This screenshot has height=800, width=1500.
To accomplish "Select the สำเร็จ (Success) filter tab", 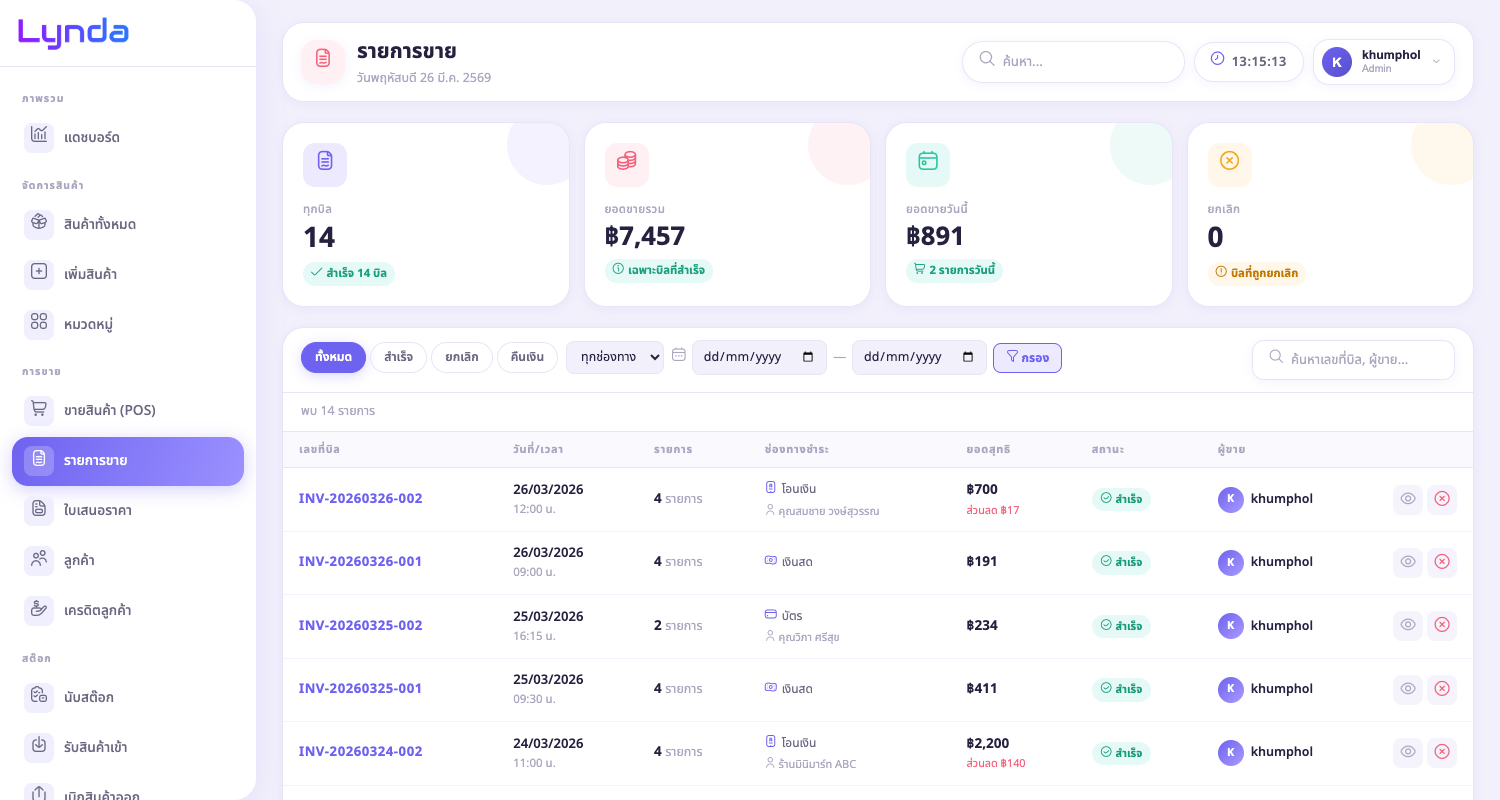I will point(398,357).
